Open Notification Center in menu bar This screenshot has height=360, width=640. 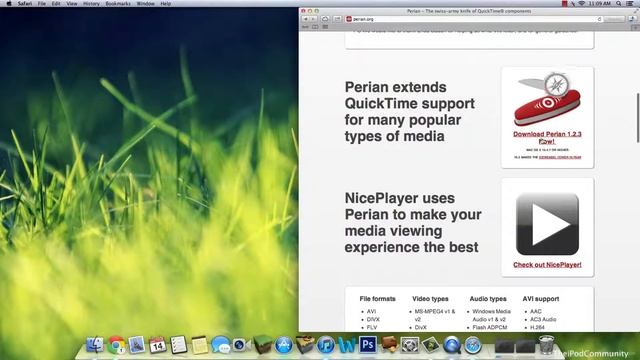[630, 4]
